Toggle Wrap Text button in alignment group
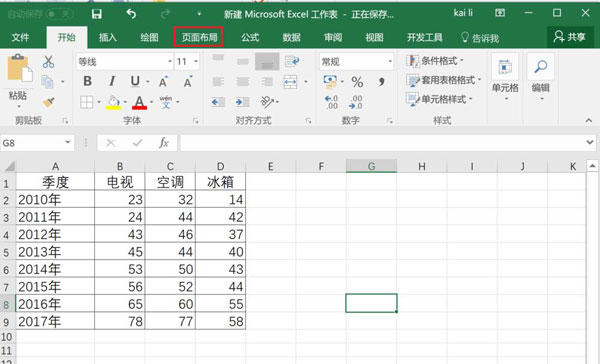The width and height of the screenshot is (600, 364). click(292, 61)
